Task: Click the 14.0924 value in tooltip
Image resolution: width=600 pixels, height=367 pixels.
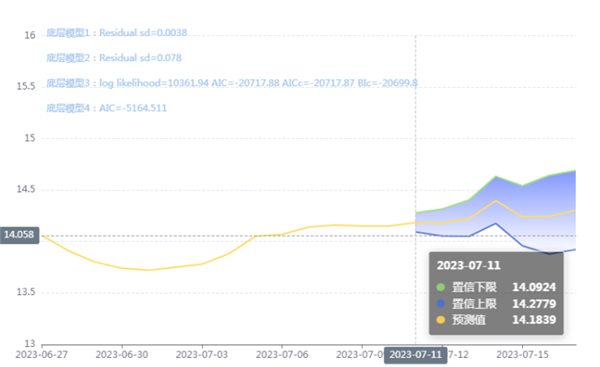Action: 534,287
